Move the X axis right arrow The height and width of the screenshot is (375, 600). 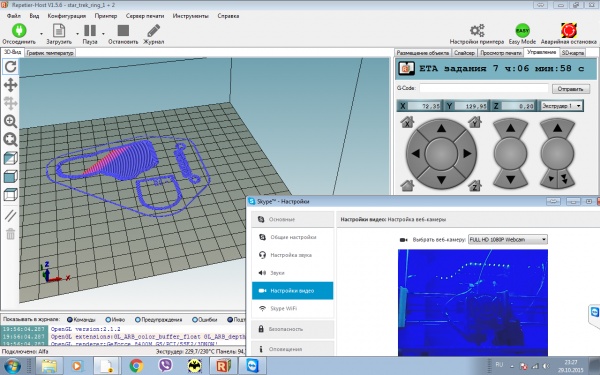pyautogui.click(x=467, y=153)
